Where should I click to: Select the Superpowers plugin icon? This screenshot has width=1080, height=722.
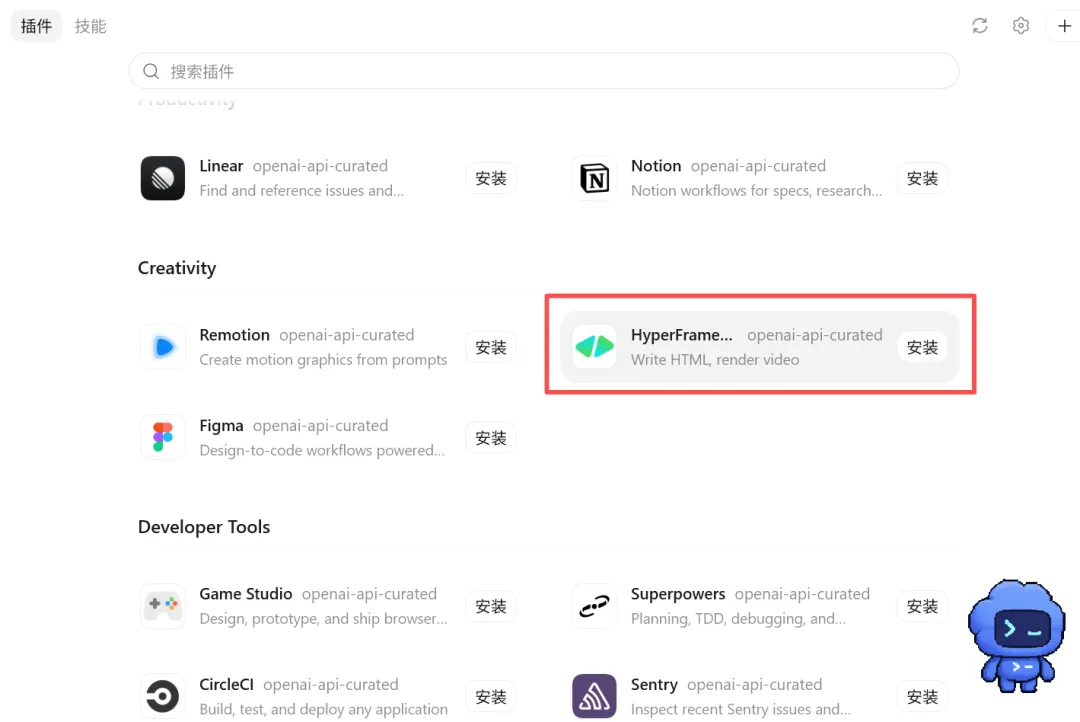pyautogui.click(x=594, y=606)
